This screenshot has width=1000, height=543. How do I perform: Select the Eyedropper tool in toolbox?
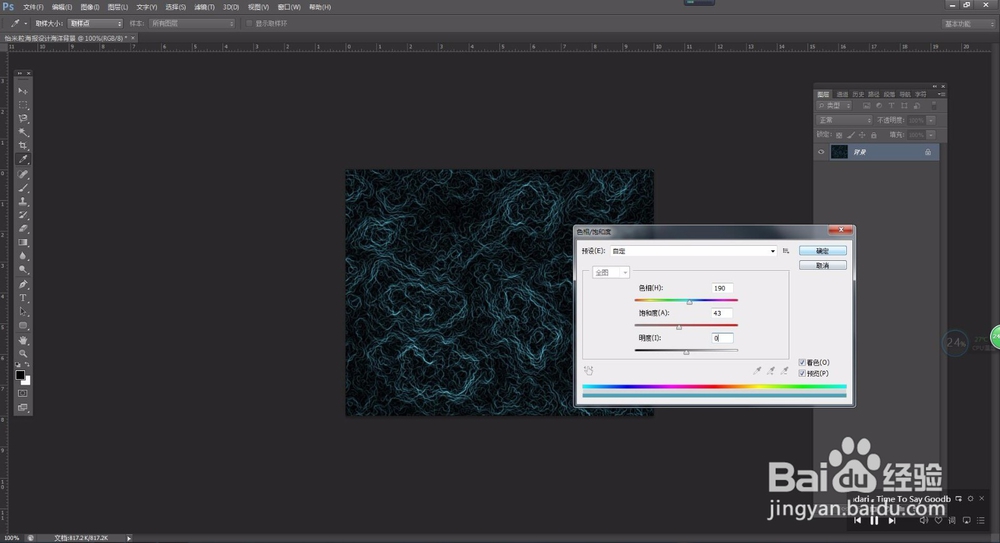(x=23, y=160)
